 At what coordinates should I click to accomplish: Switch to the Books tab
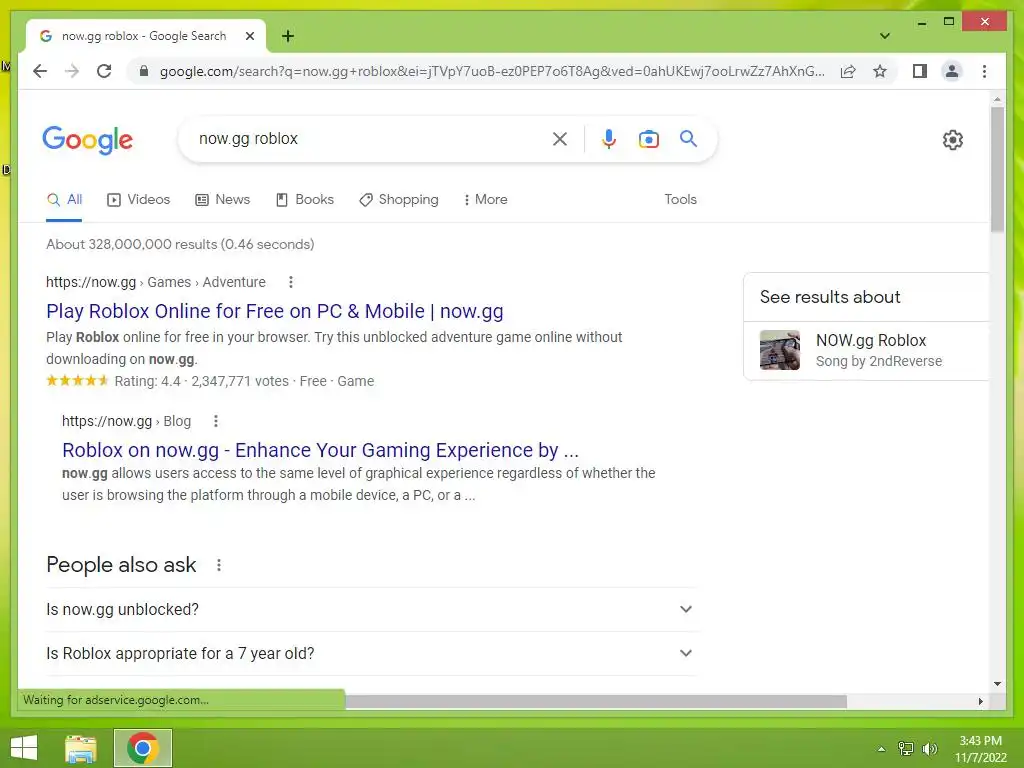(304, 199)
